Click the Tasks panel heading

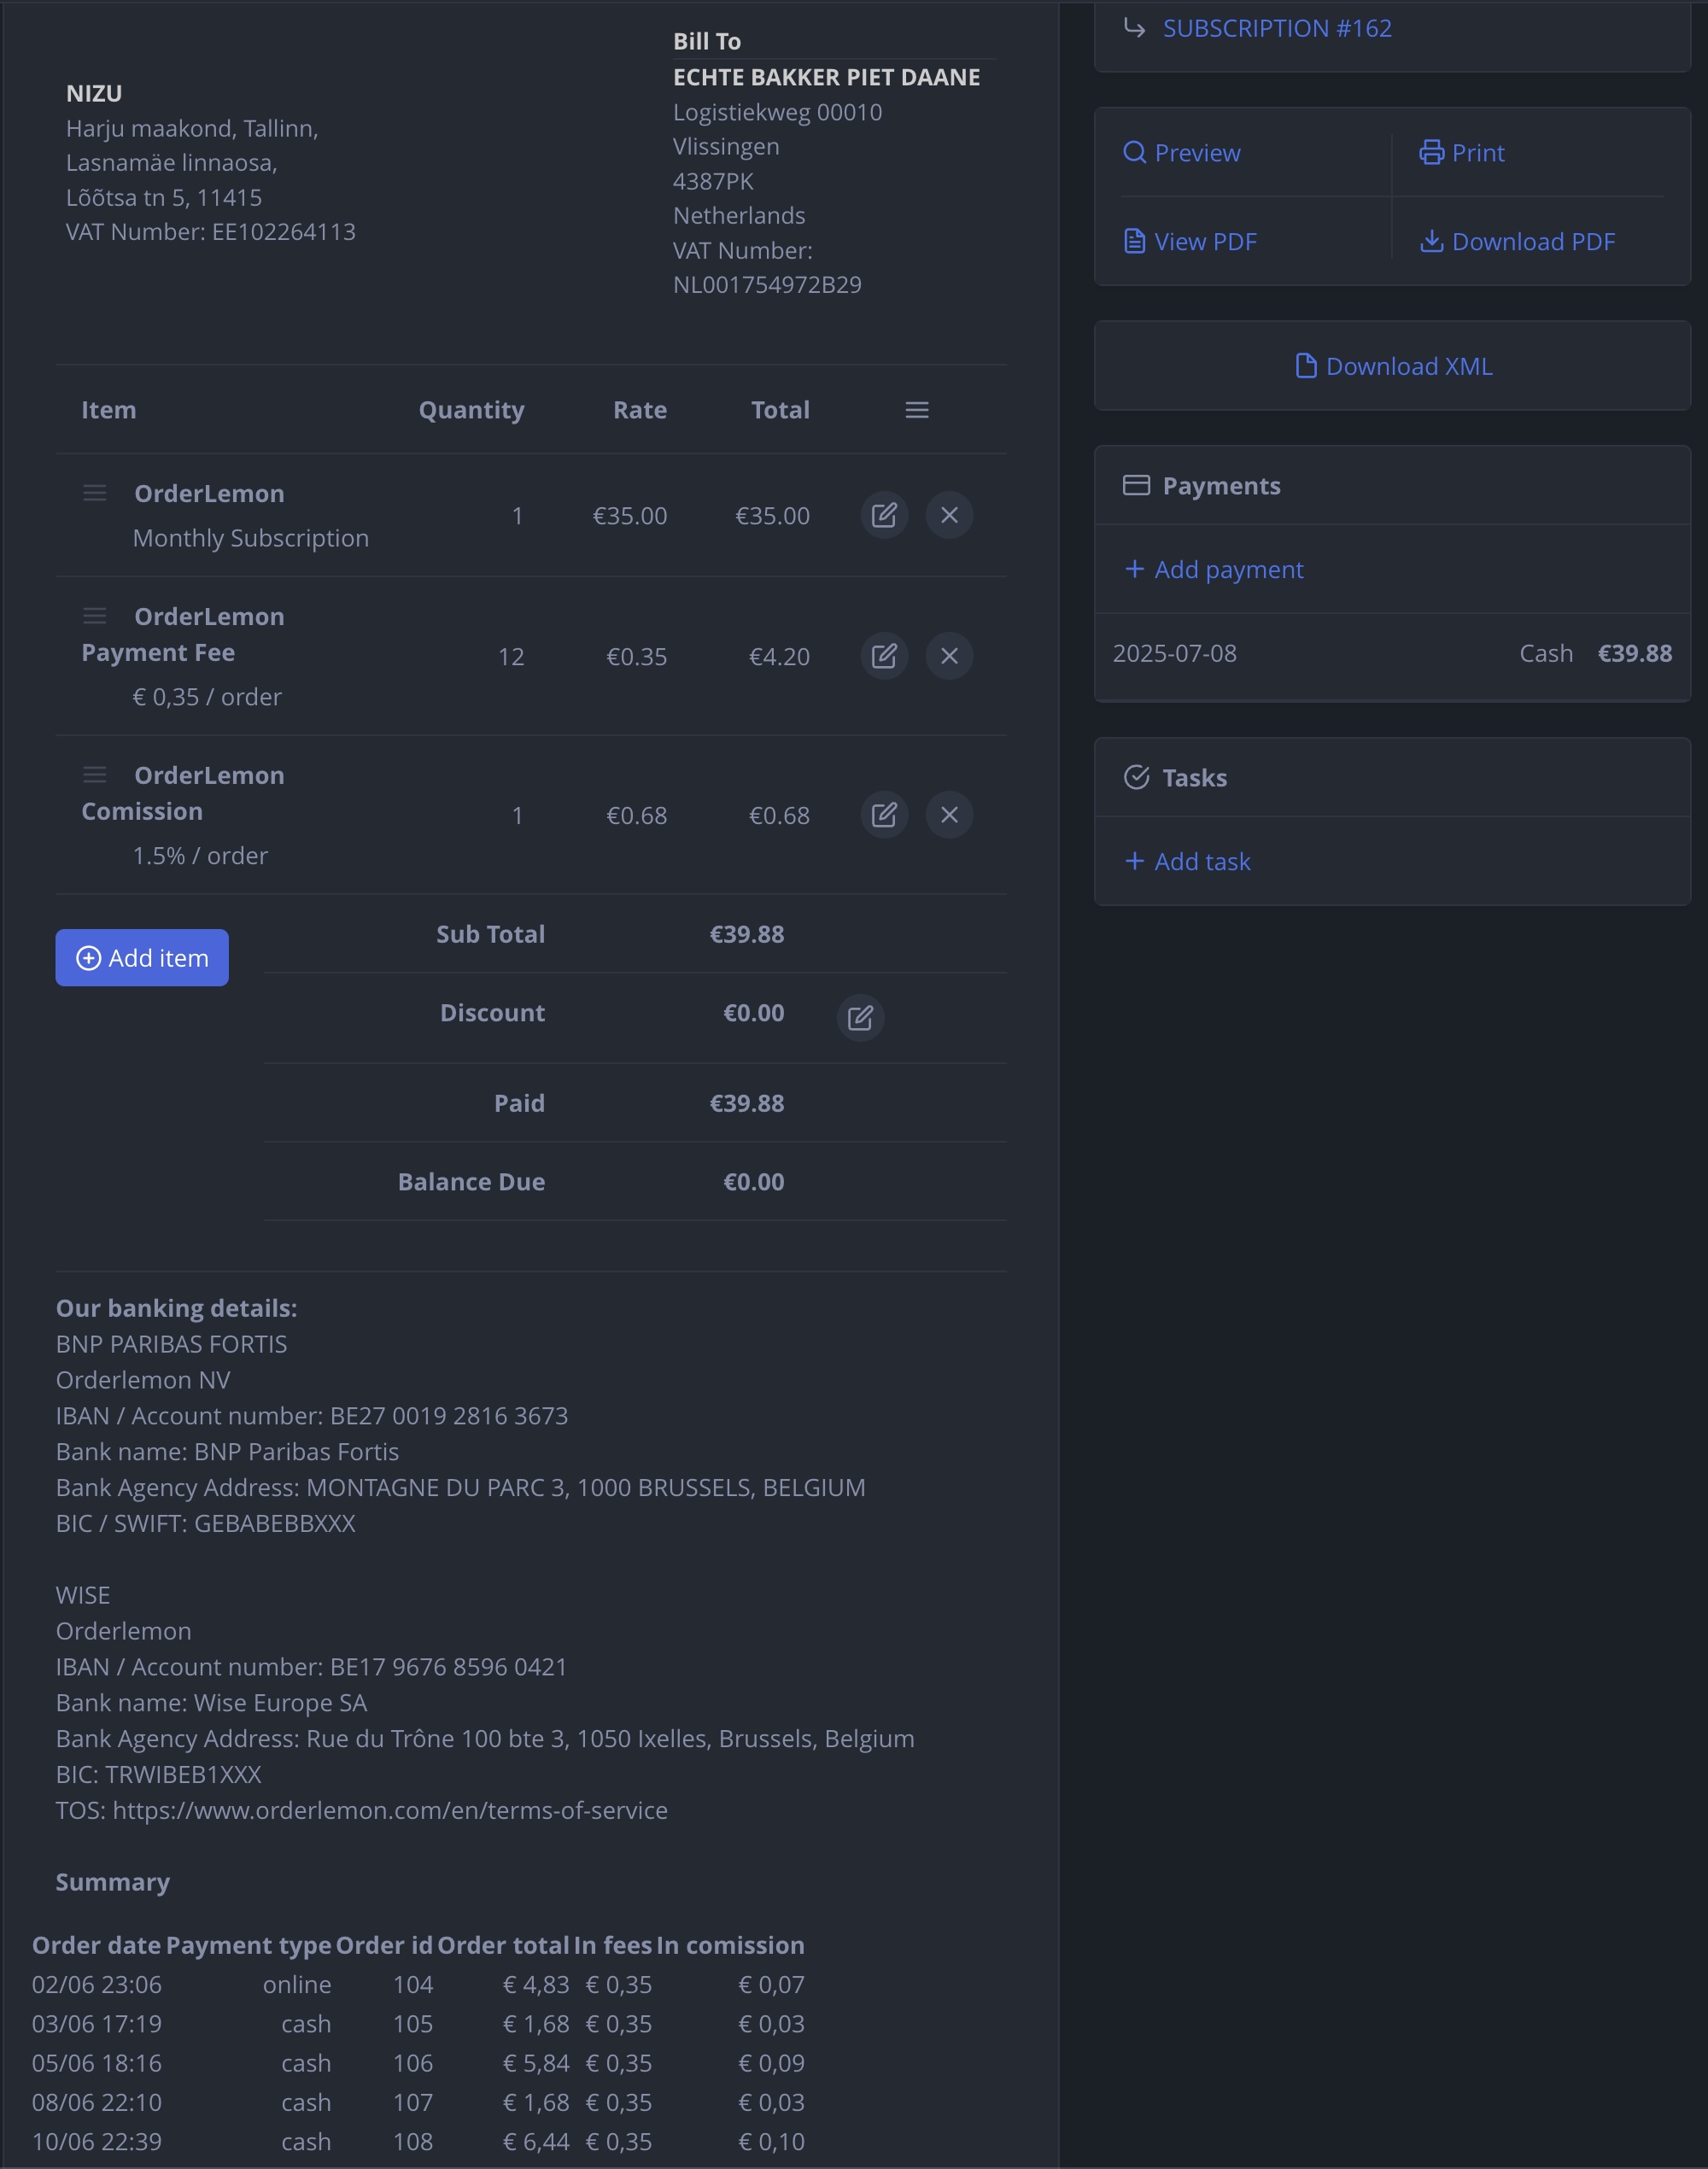point(1194,778)
